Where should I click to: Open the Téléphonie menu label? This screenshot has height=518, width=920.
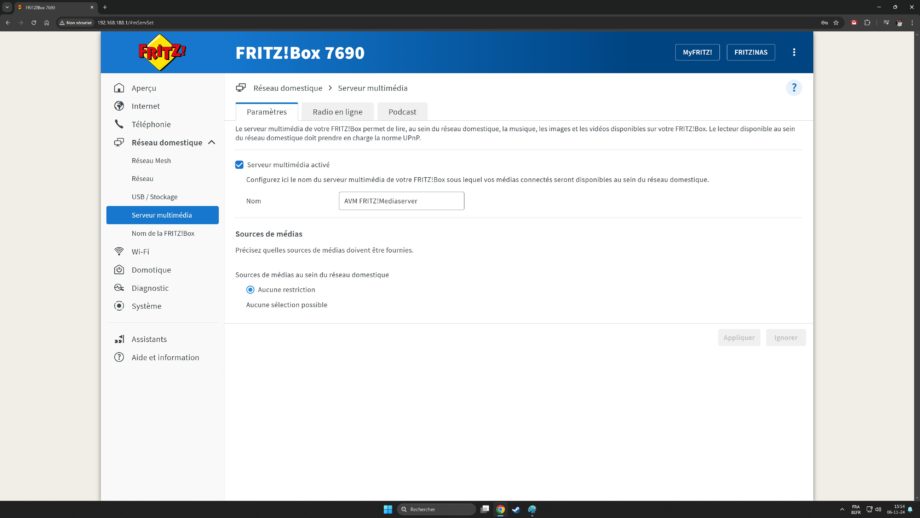[x=151, y=124]
